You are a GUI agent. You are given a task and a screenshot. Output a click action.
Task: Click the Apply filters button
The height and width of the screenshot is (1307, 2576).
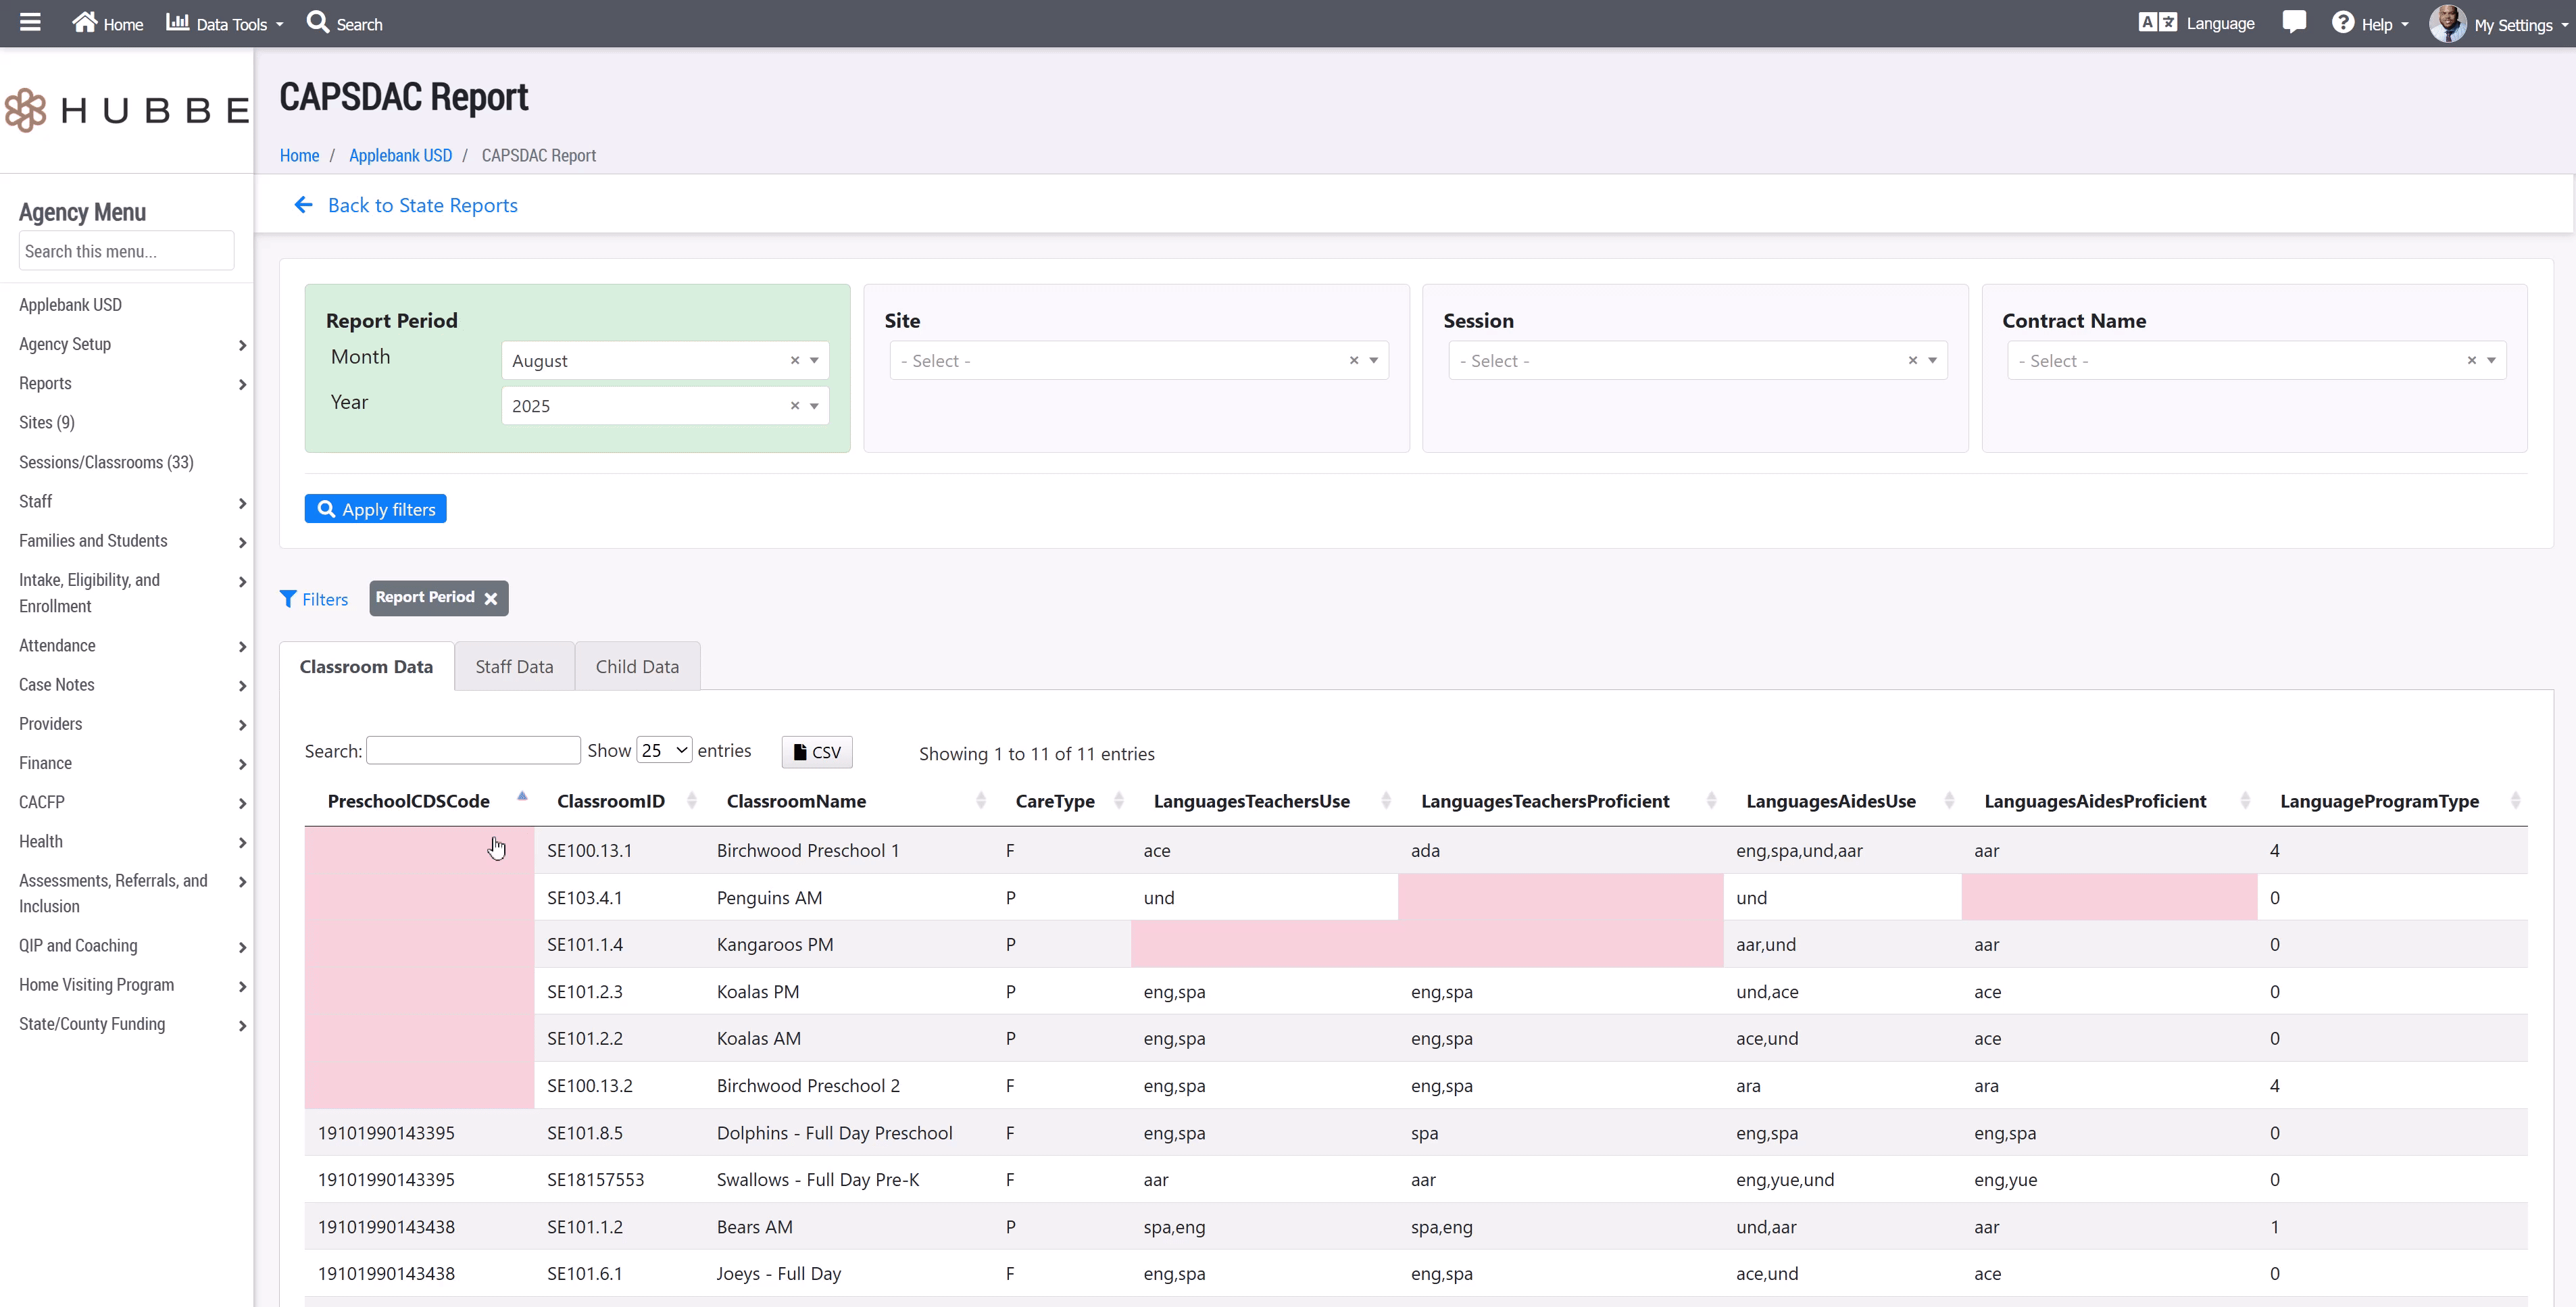tap(375, 509)
